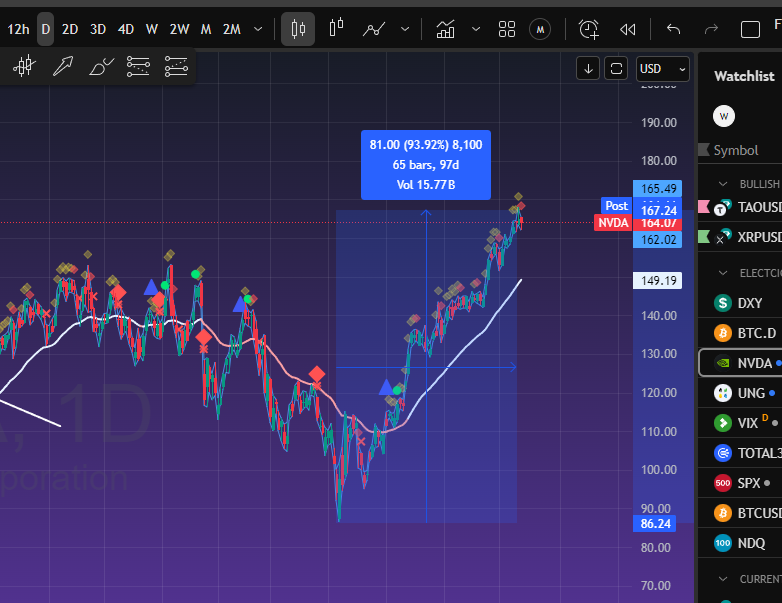Collapse the BULLISH watchlist section

(723, 184)
